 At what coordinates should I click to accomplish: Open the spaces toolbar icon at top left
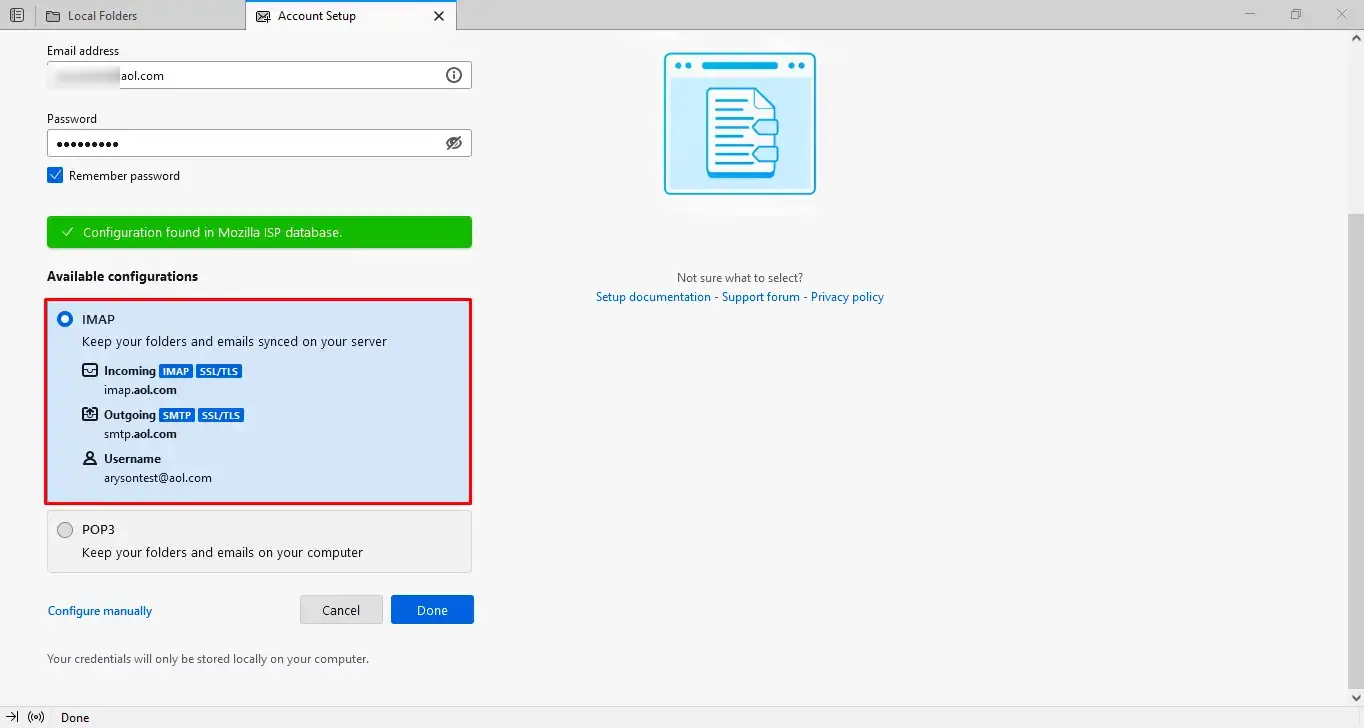(x=17, y=16)
